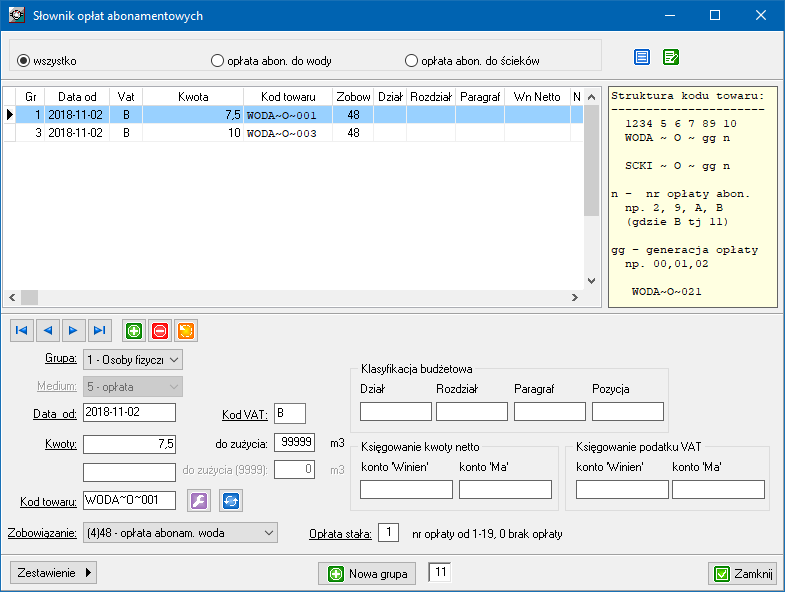
Task: Go to the next record
Action: click(73, 329)
